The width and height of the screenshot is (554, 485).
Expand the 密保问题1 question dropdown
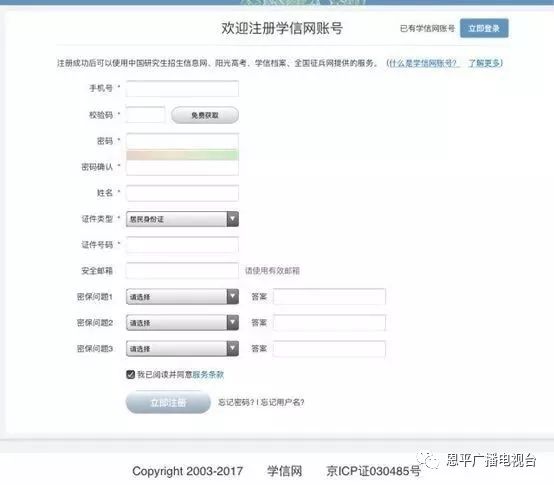[182, 297]
